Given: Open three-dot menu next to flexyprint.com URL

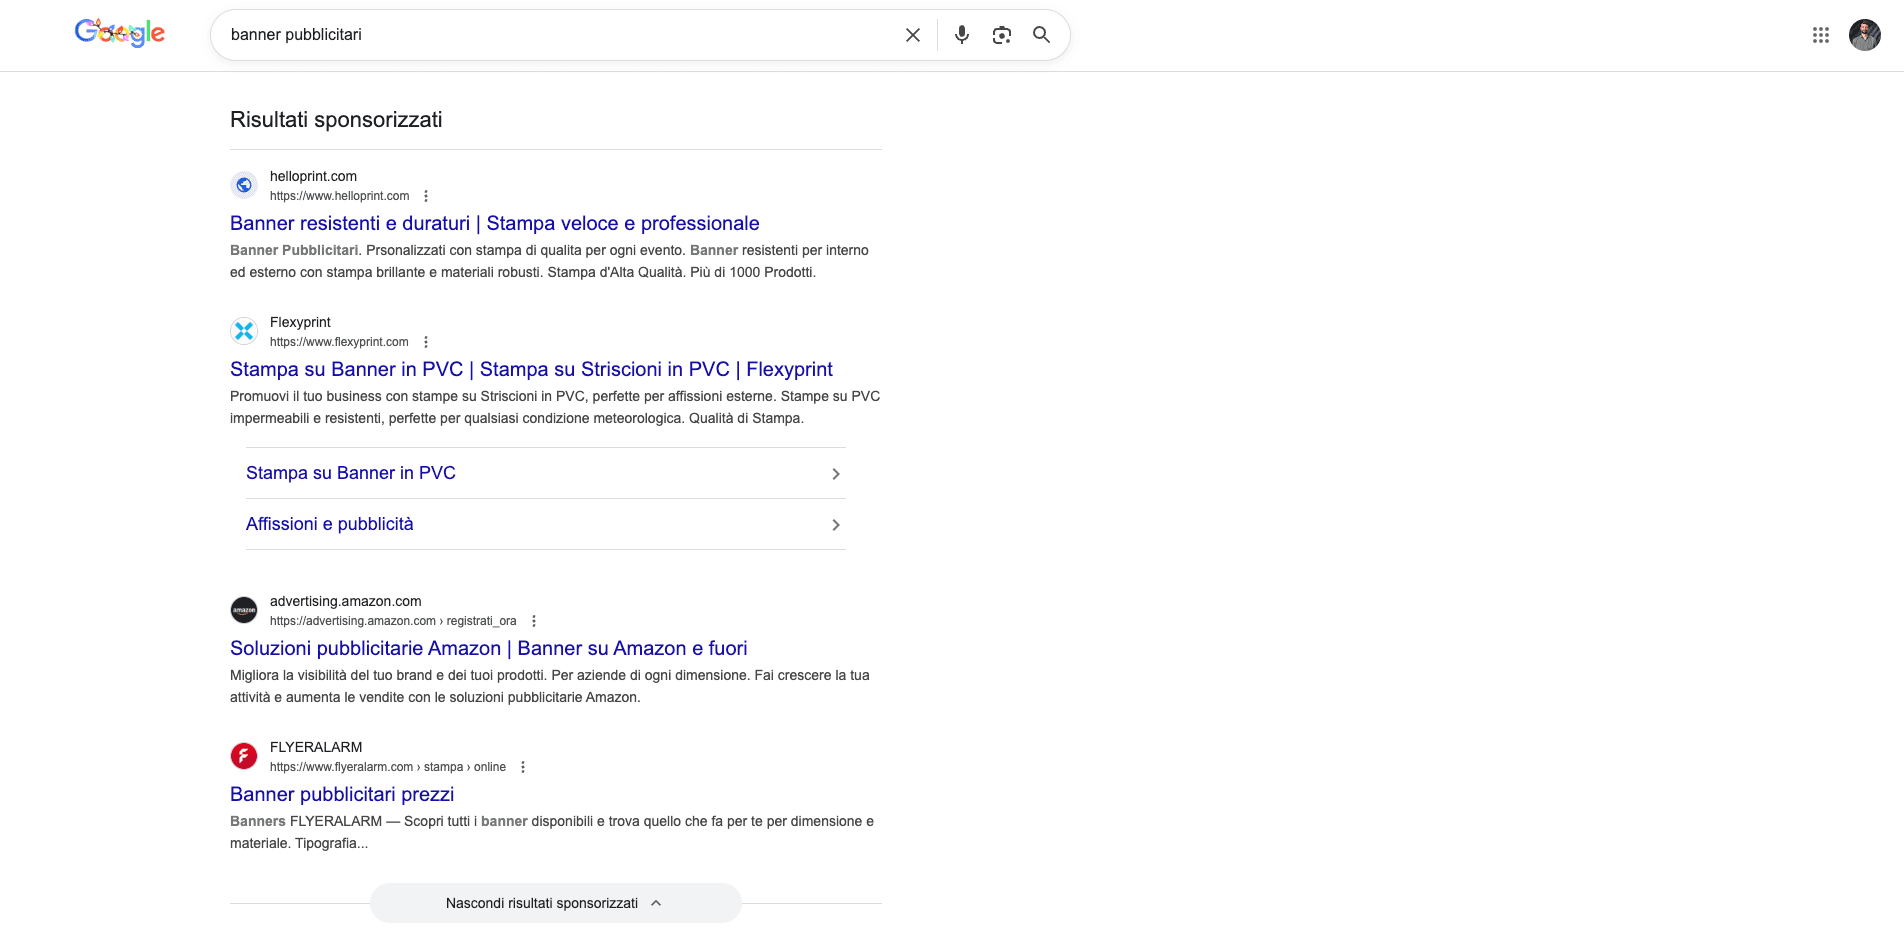Looking at the screenshot, I should tap(426, 342).
